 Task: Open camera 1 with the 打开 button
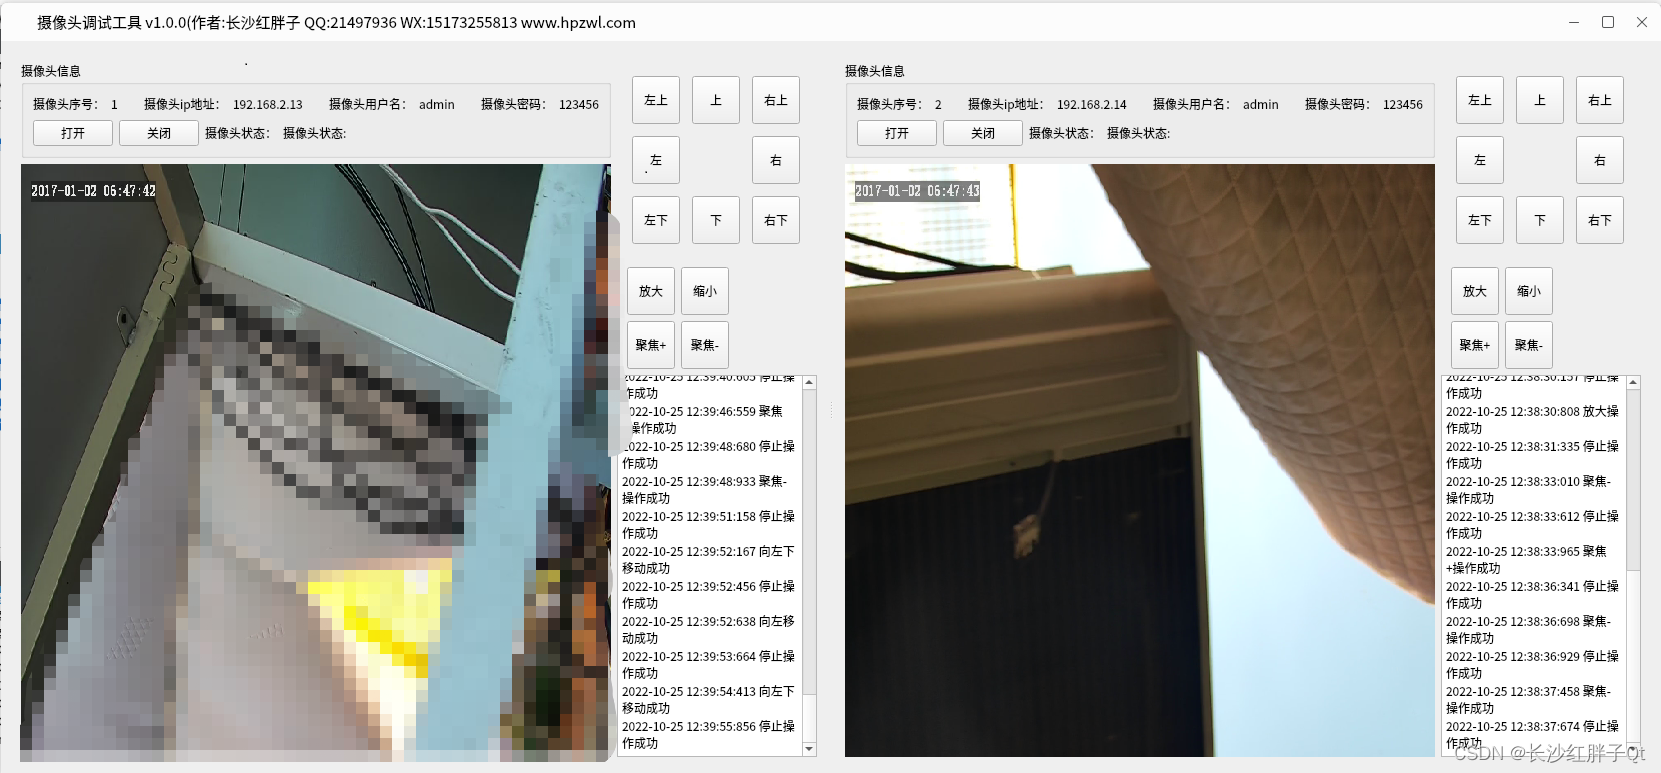tap(73, 133)
